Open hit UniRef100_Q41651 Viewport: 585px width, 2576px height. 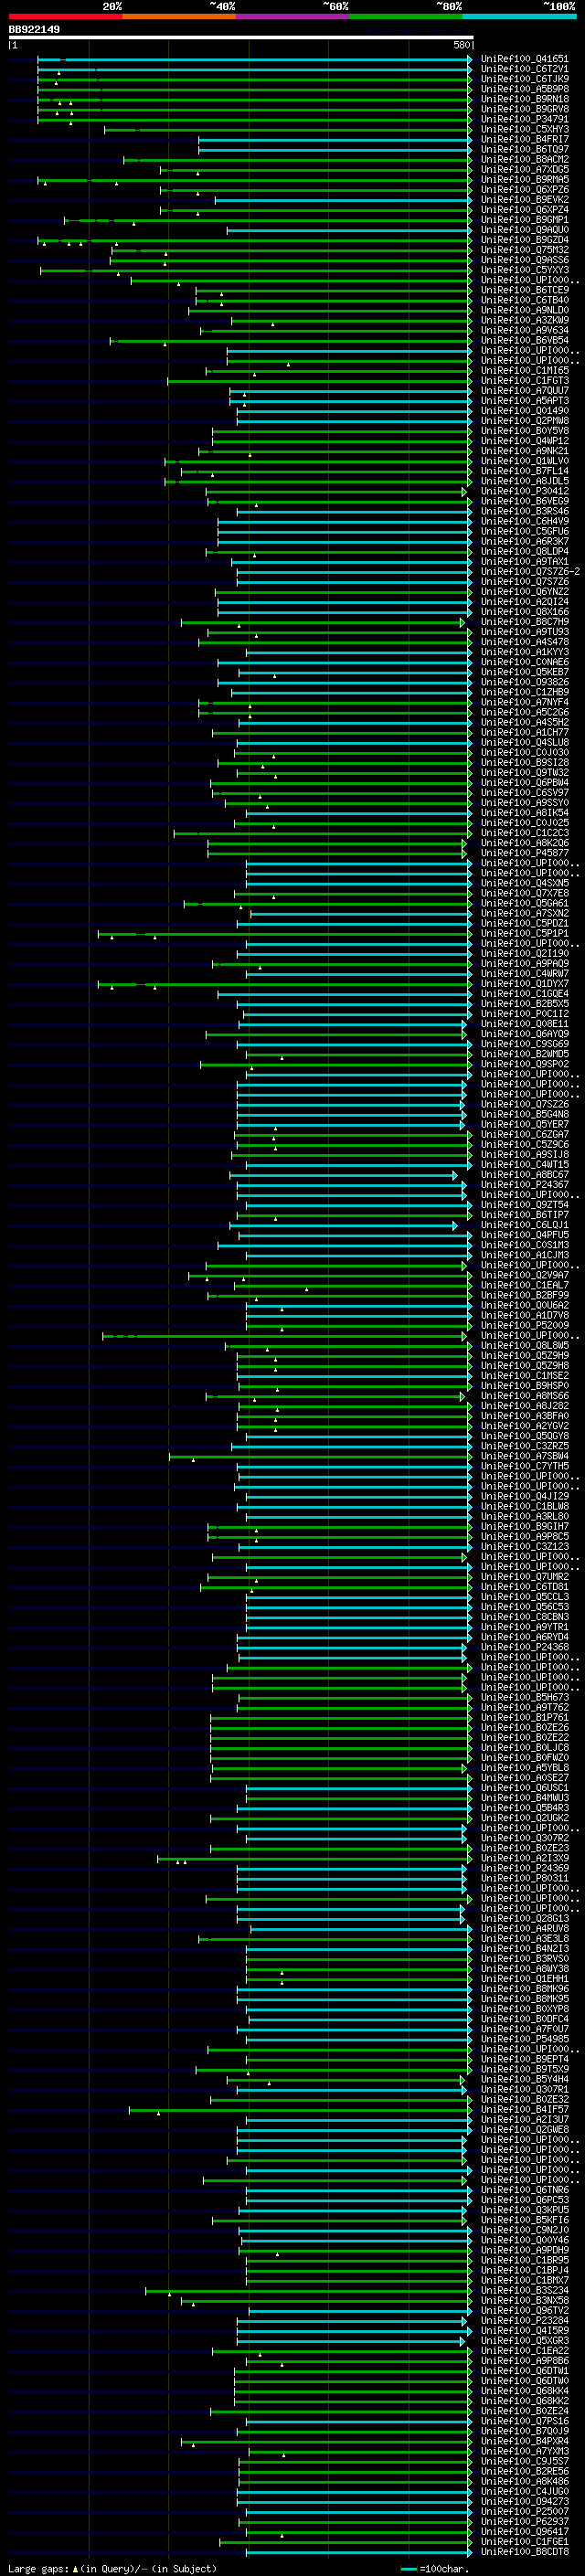524,59
